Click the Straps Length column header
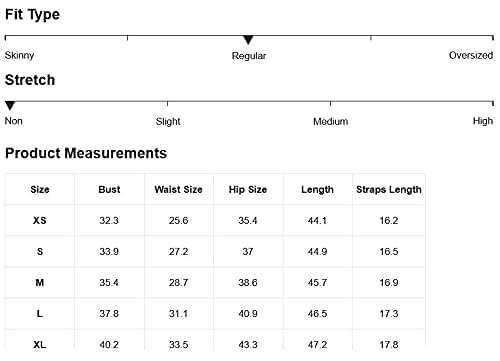 tap(389, 190)
